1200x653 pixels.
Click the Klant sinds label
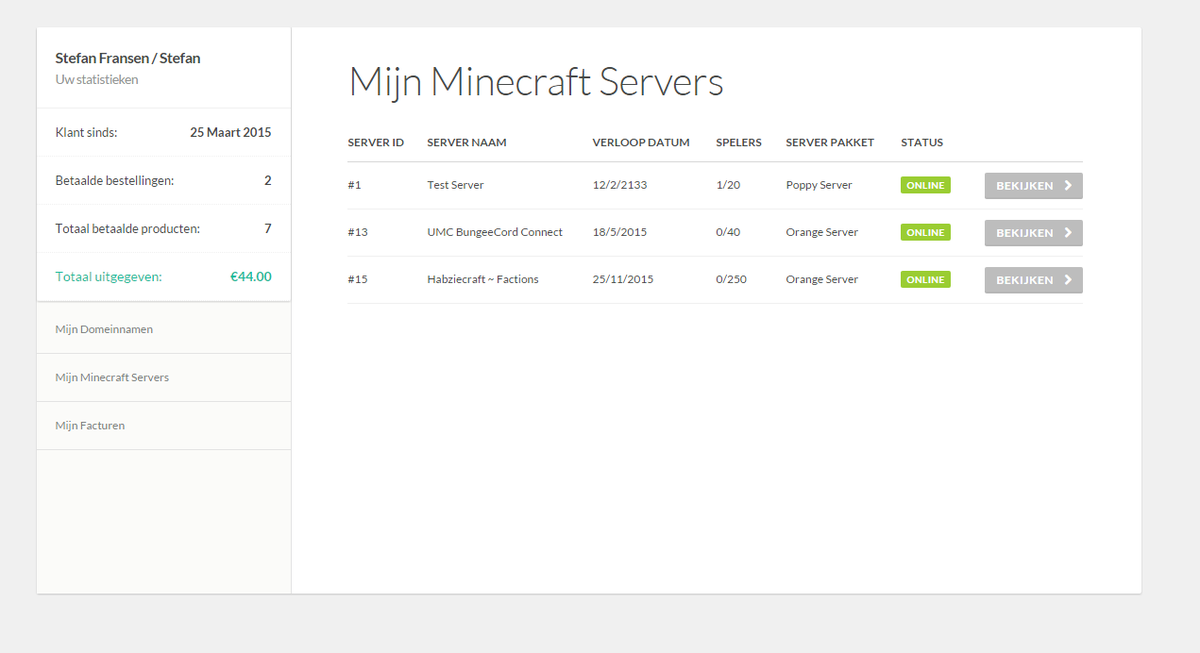[87, 132]
